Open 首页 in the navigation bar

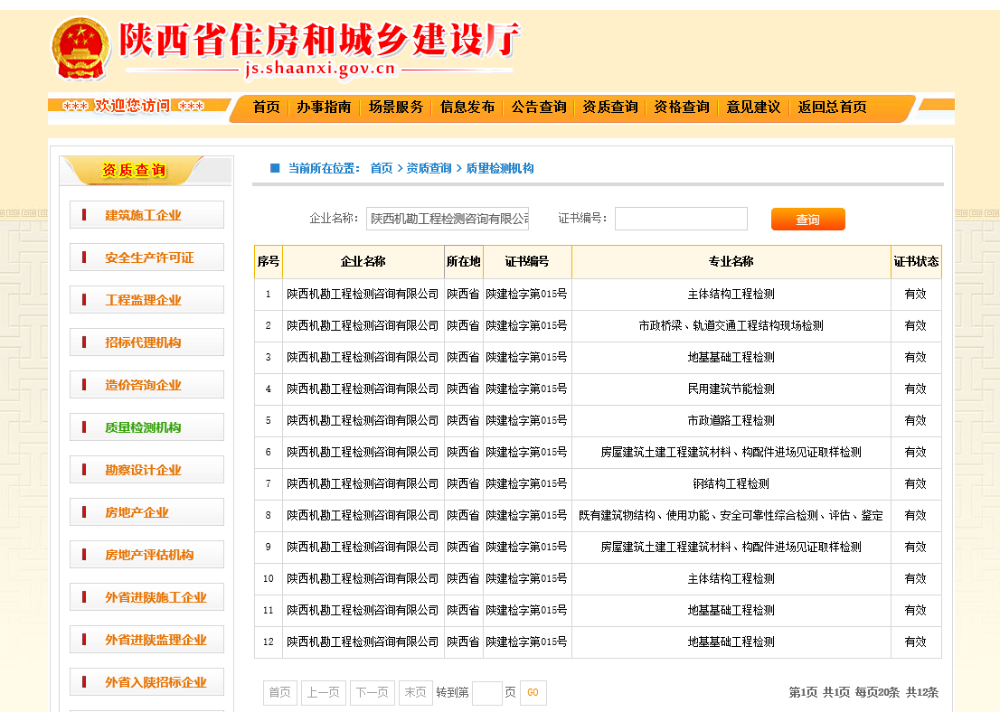tap(266, 107)
